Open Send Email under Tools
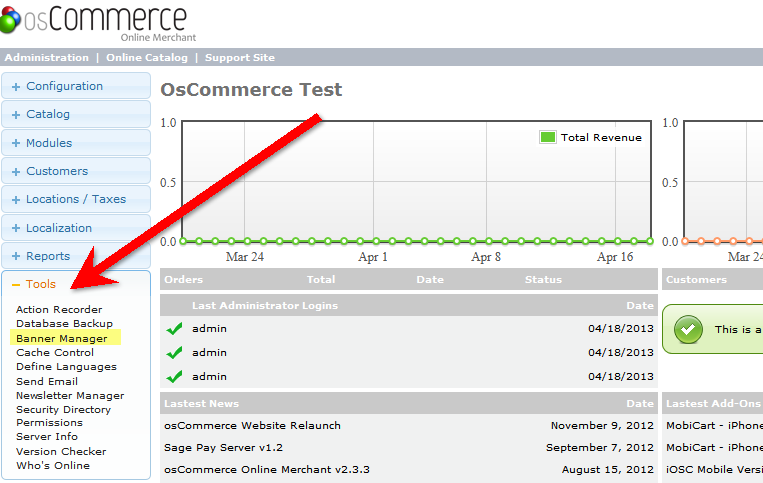 tap(47, 381)
